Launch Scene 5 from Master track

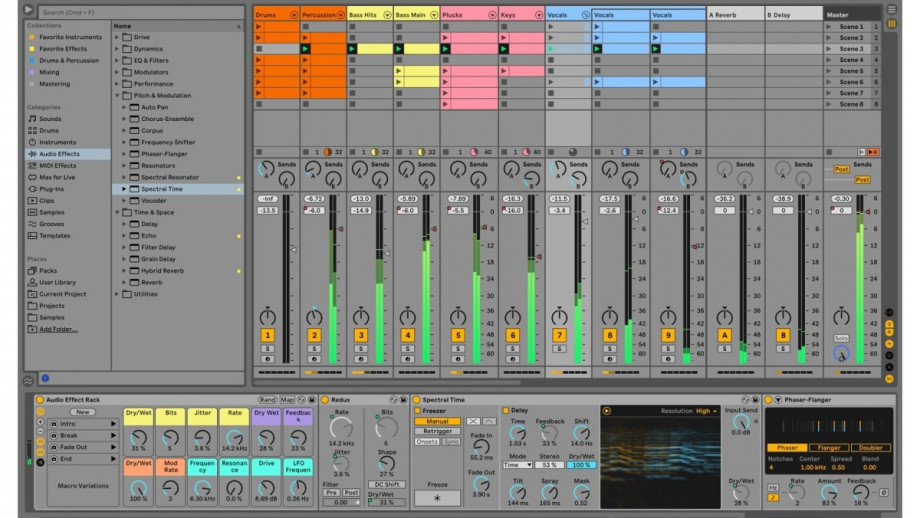point(828,71)
